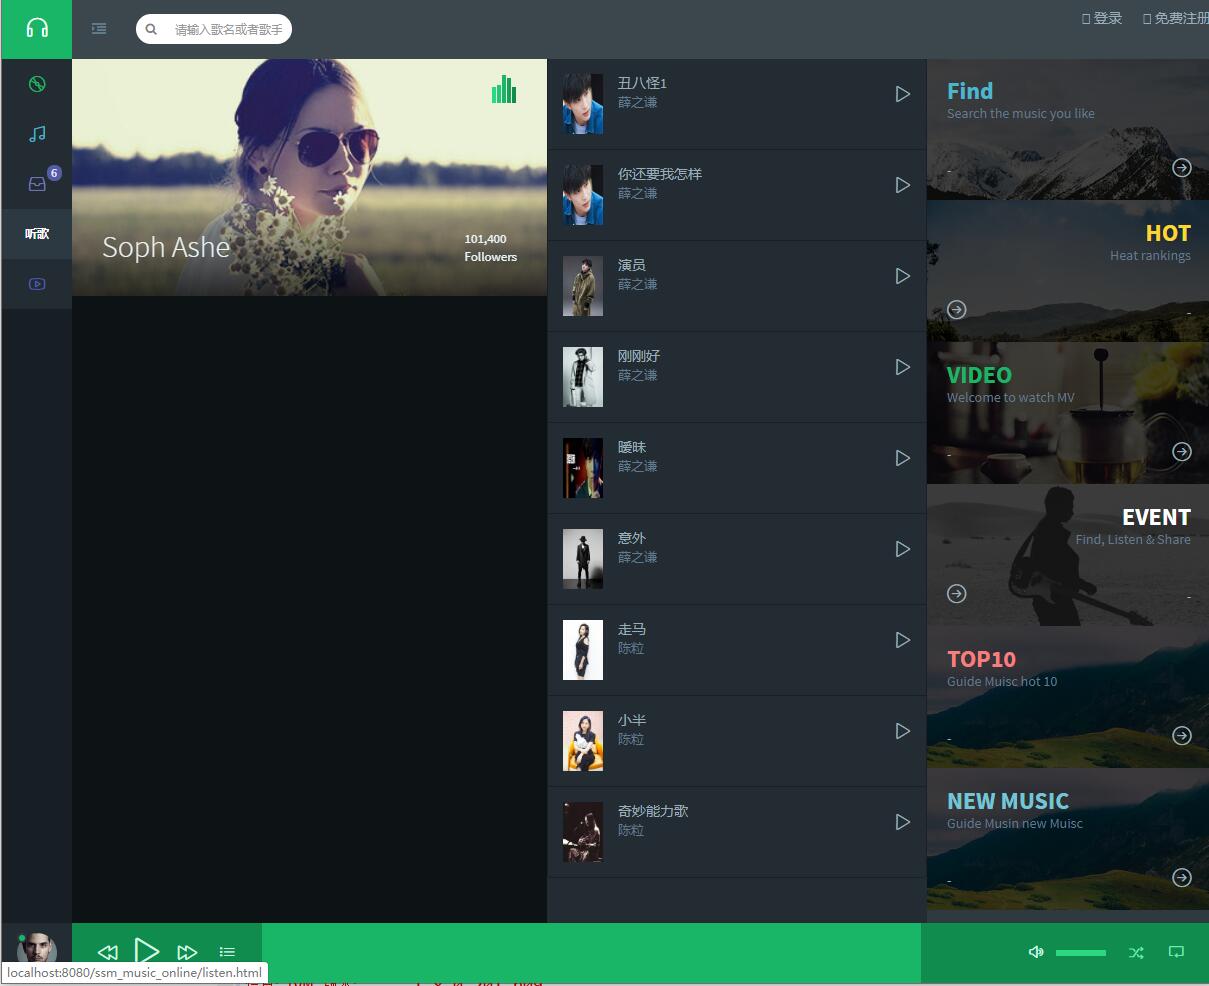Open the NEW MUSIC card title
The height and width of the screenshot is (986, 1209).
[1008, 801]
